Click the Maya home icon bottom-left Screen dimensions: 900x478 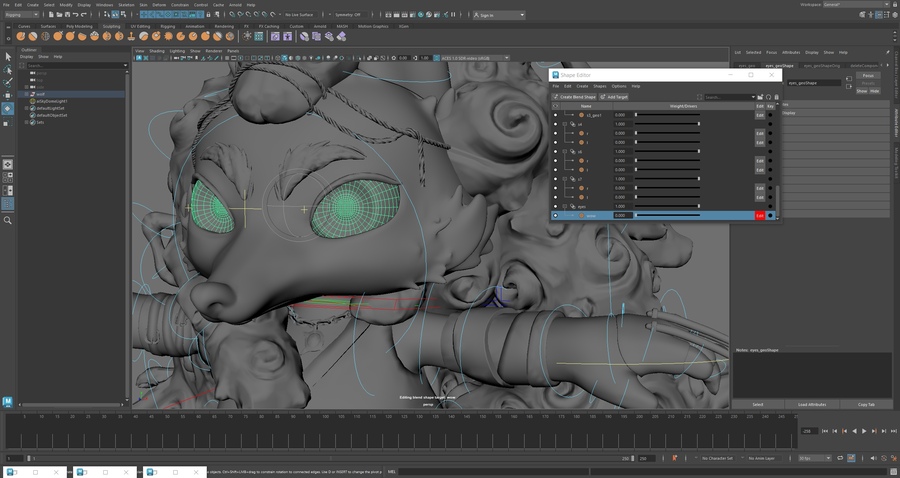8,402
